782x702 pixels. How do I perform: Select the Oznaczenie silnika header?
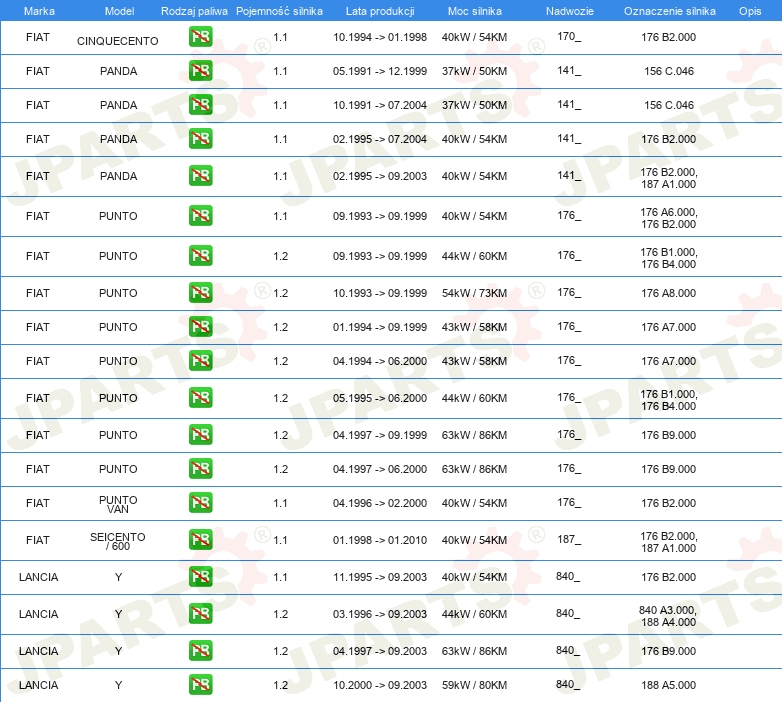669,11
